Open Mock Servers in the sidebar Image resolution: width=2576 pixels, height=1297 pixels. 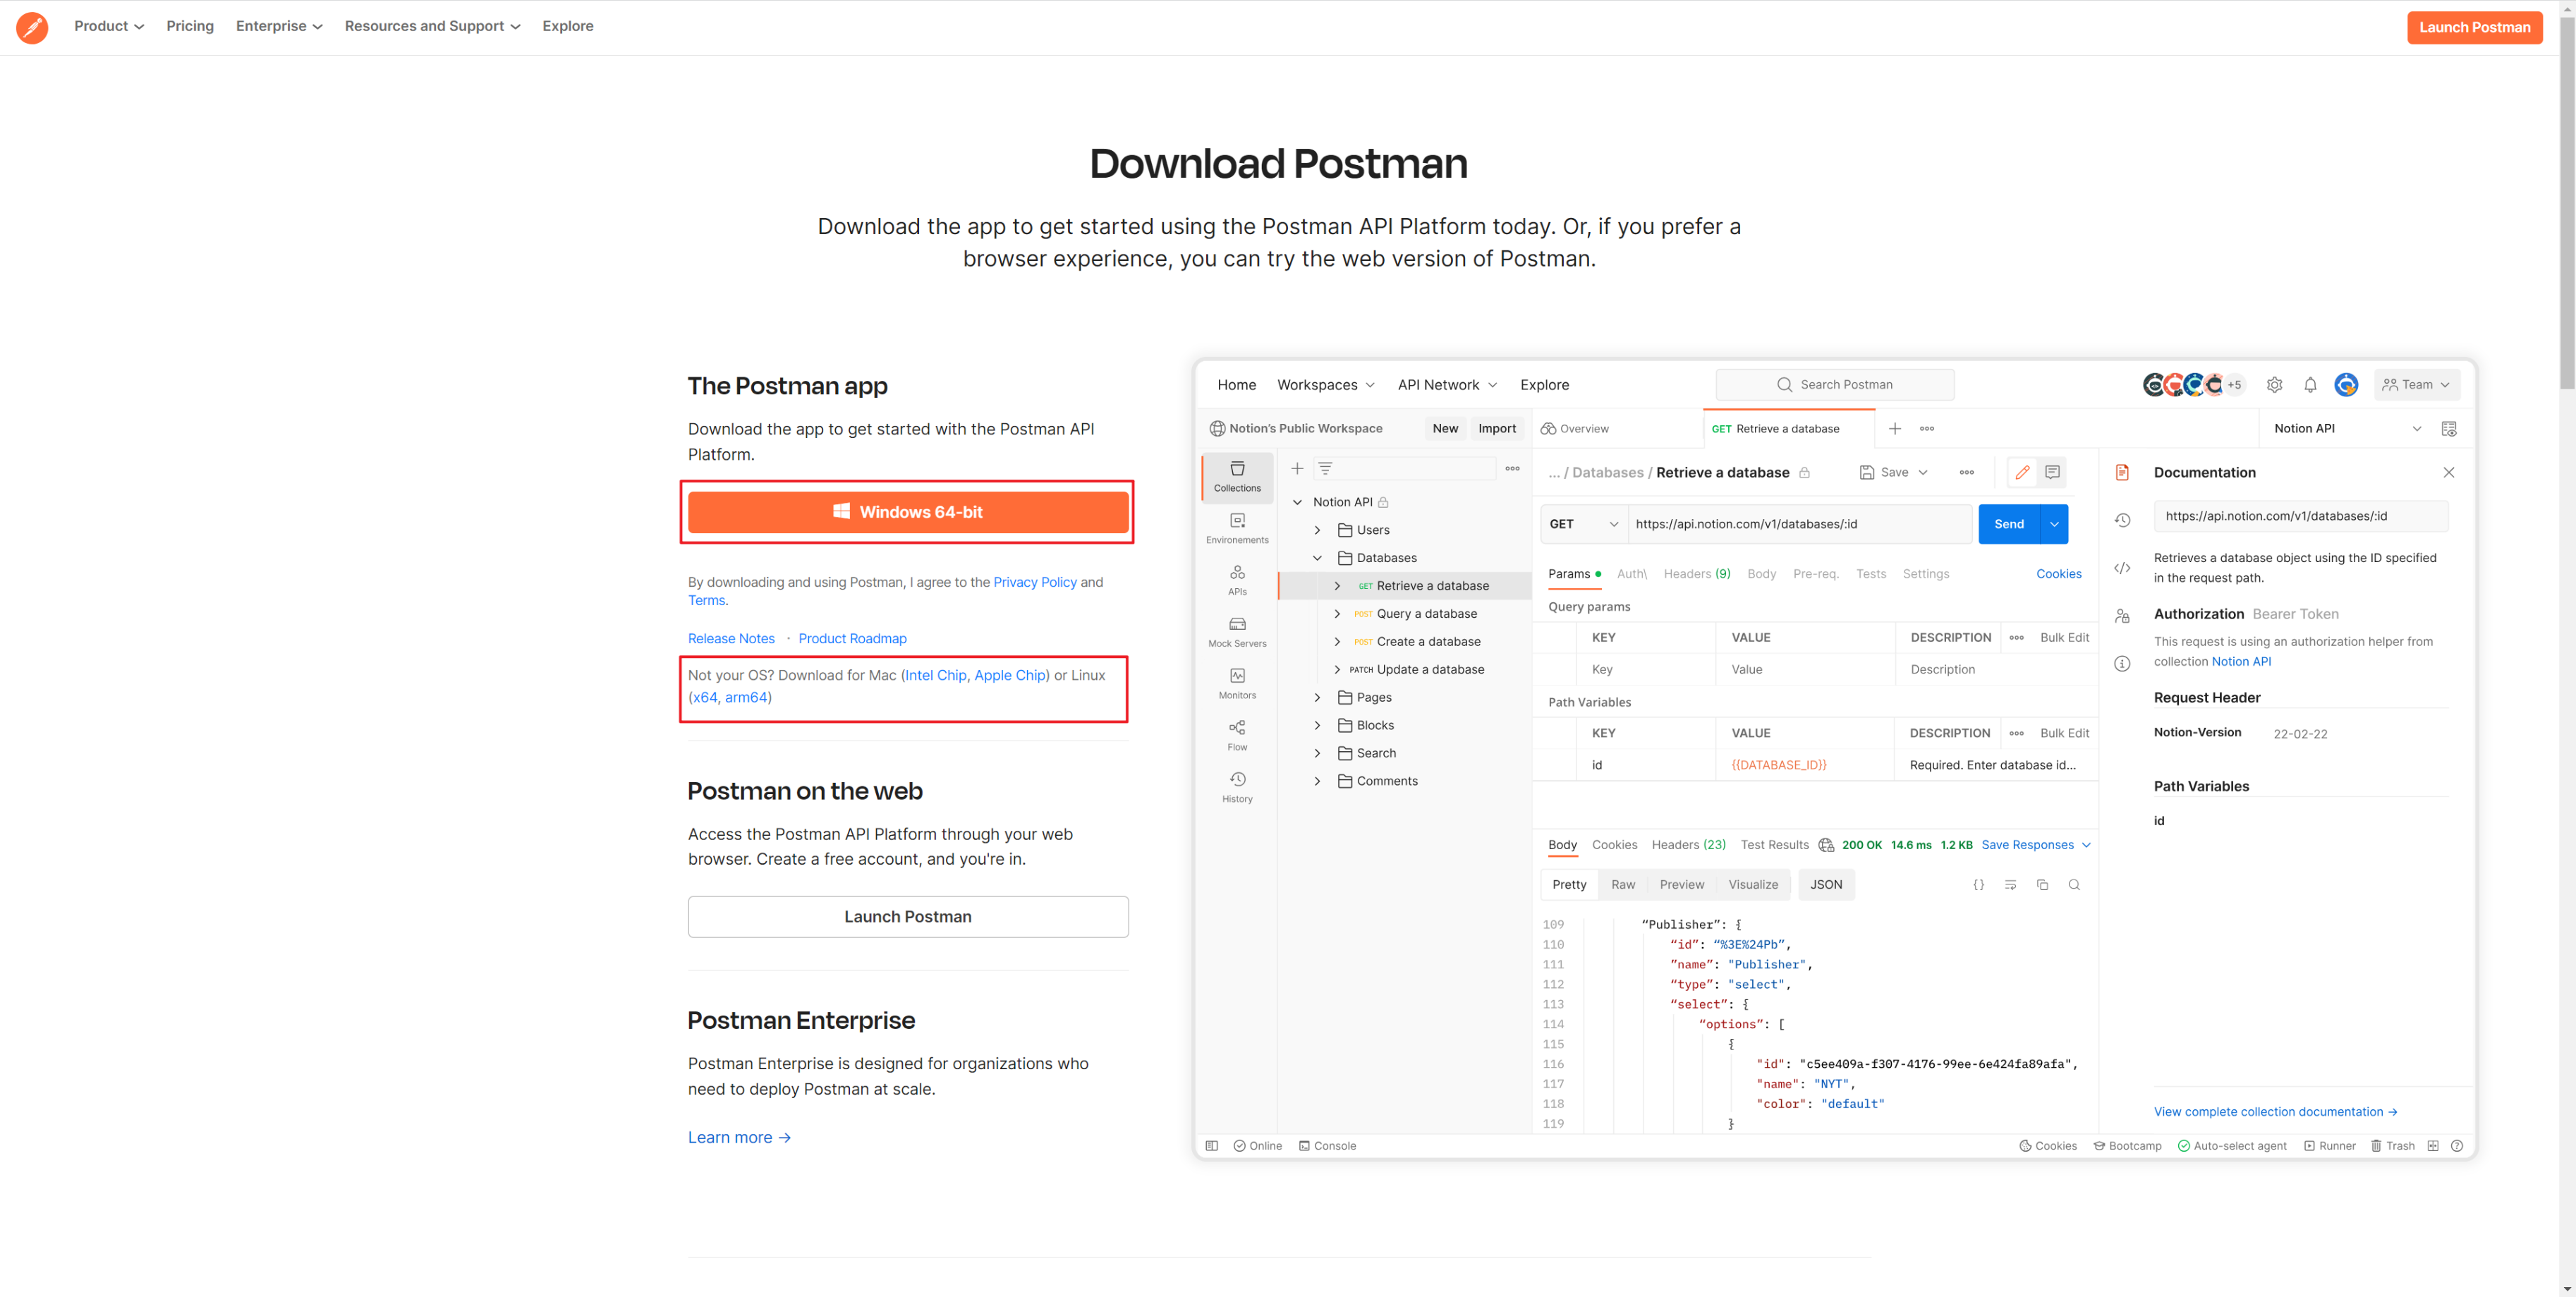click(1237, 632)
